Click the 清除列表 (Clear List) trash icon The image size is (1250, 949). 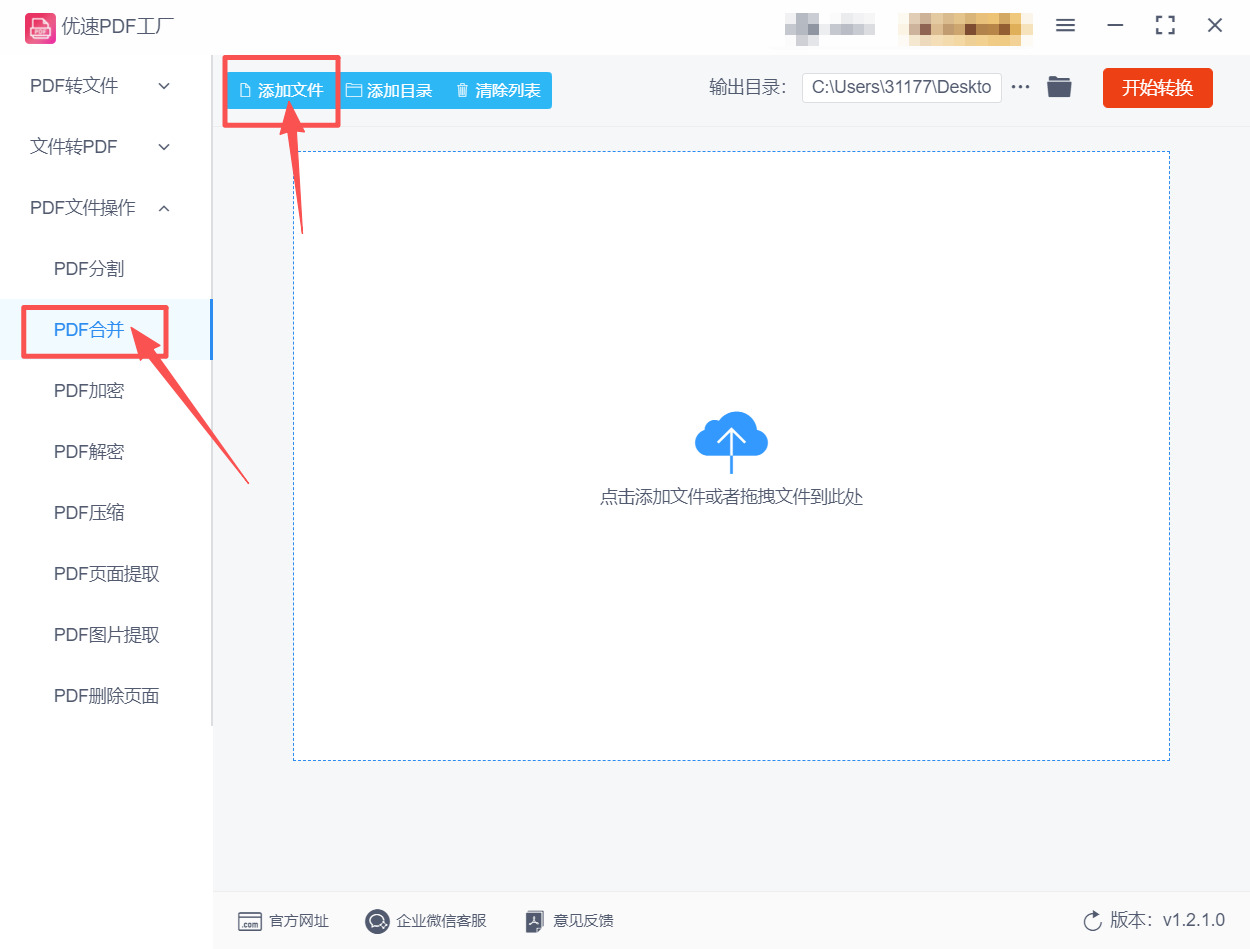click(x=461, y=90)
